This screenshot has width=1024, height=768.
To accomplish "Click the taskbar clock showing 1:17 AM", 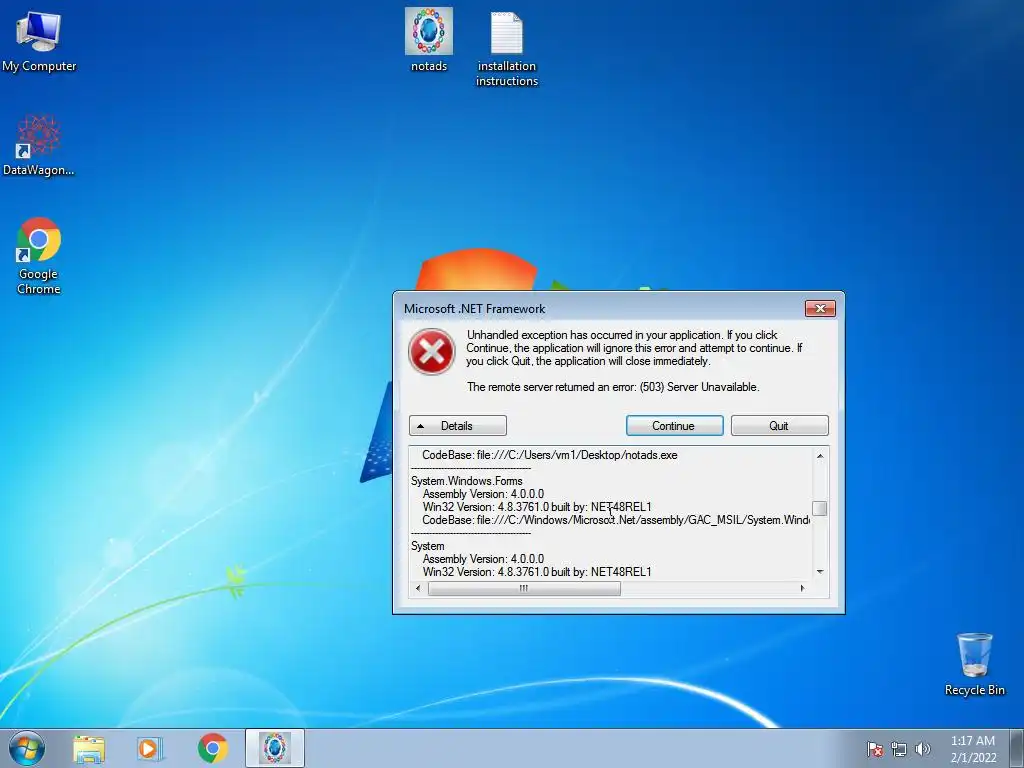I will 973,749.
